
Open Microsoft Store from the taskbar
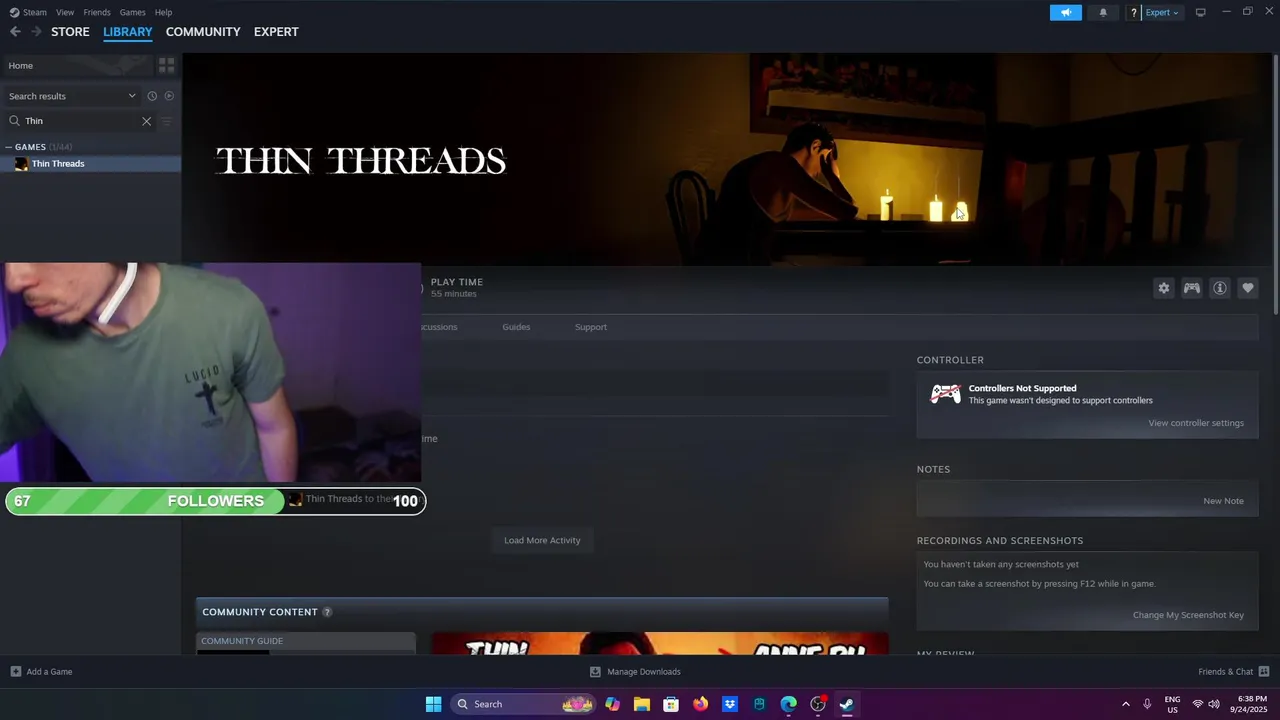[671, 704]
